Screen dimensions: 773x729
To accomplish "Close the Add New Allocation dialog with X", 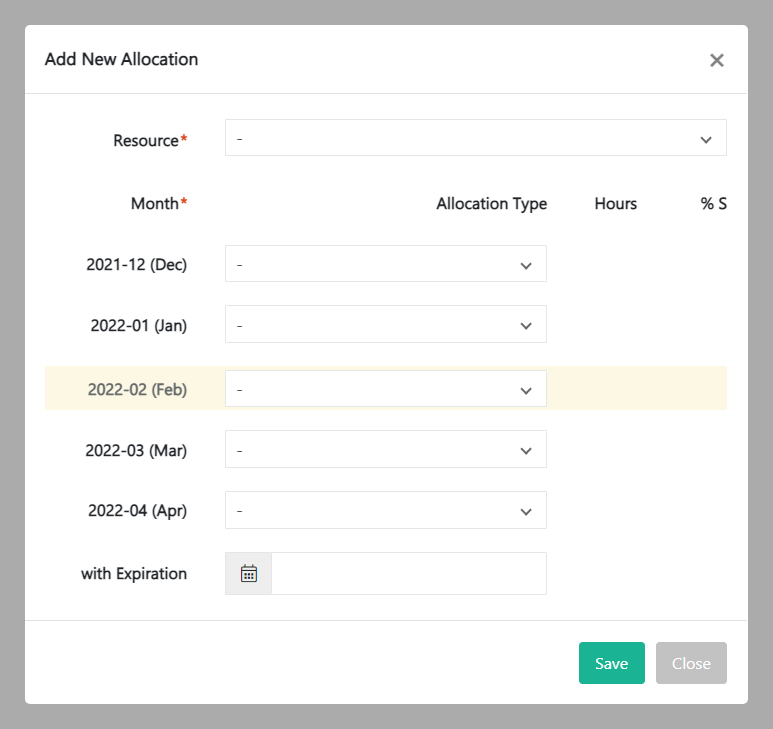I will coord(716,60).
